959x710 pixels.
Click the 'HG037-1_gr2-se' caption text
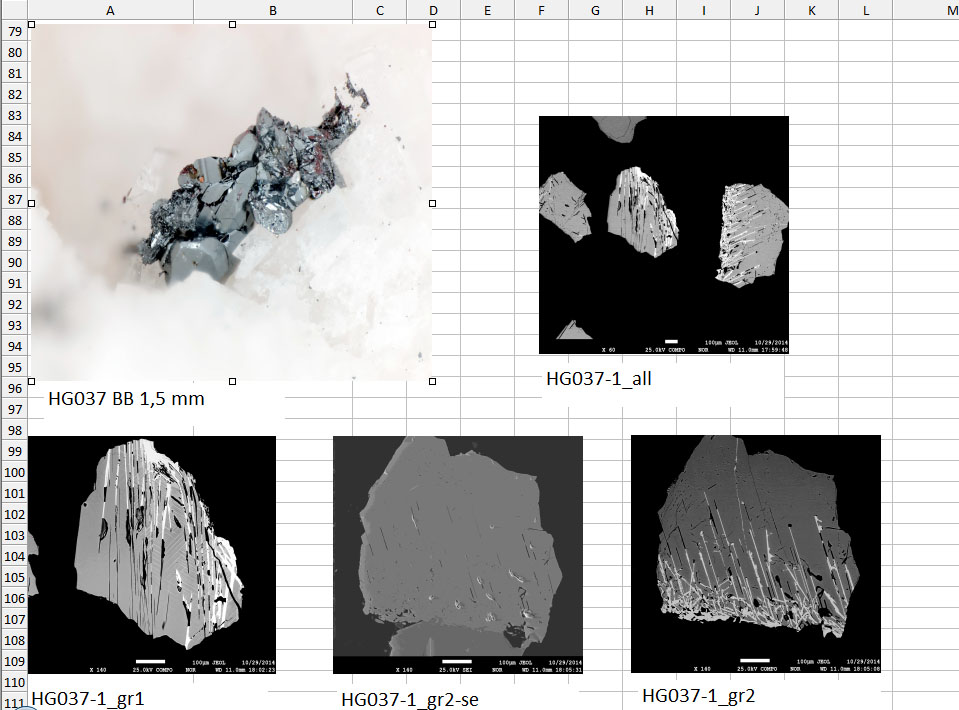click(410, 700)
